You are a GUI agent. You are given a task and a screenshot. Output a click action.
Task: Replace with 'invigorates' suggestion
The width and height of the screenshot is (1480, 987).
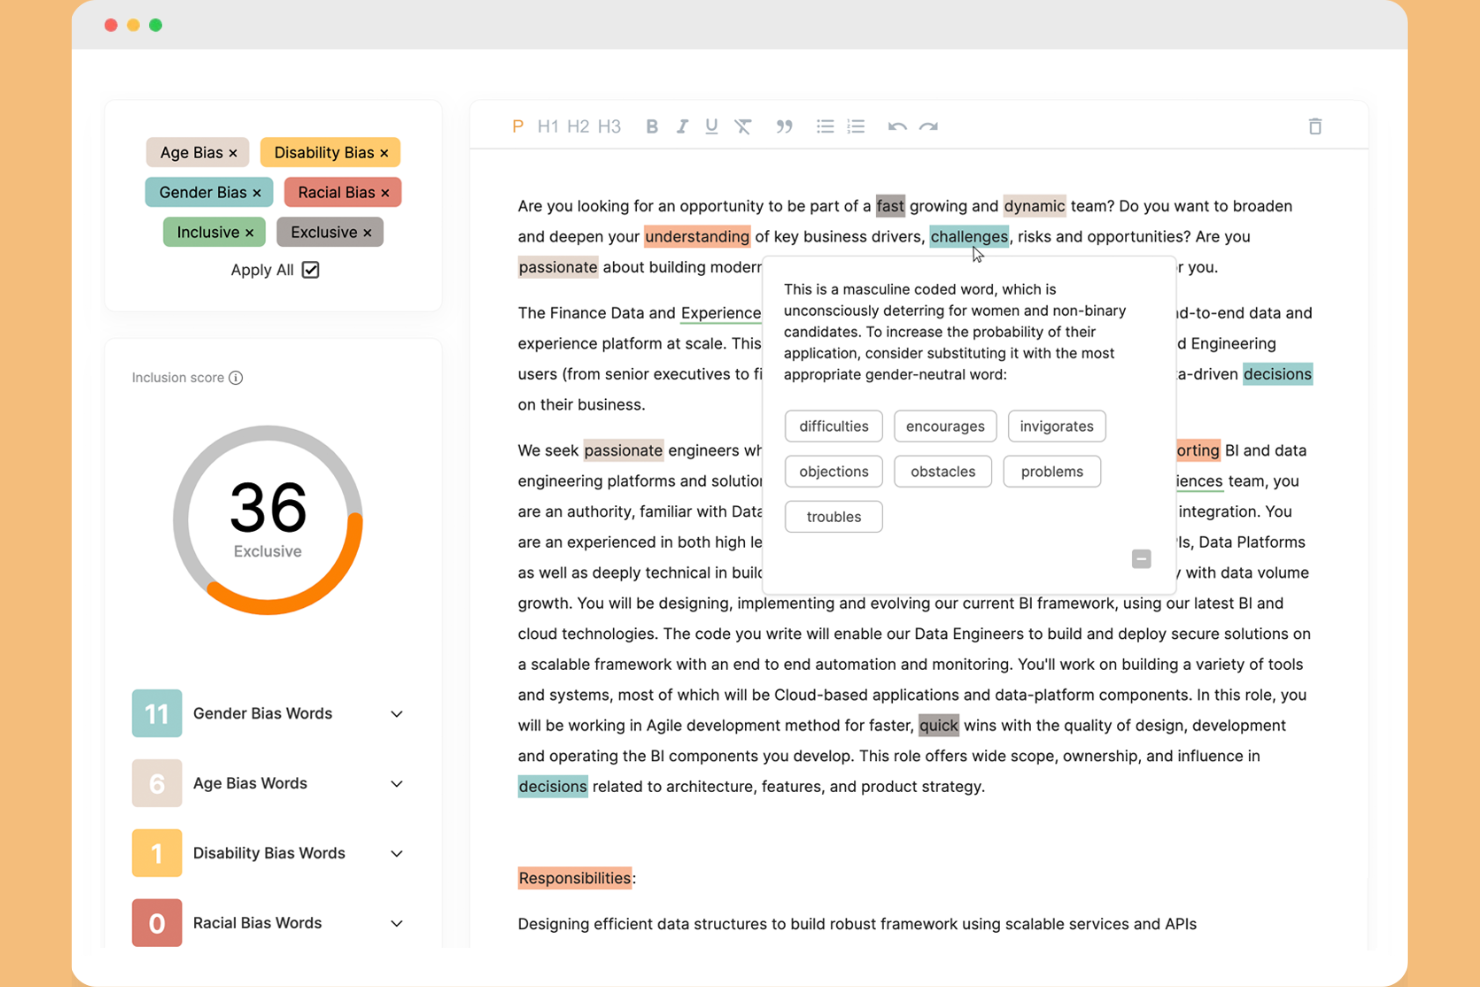click(x=1057, y=426)
